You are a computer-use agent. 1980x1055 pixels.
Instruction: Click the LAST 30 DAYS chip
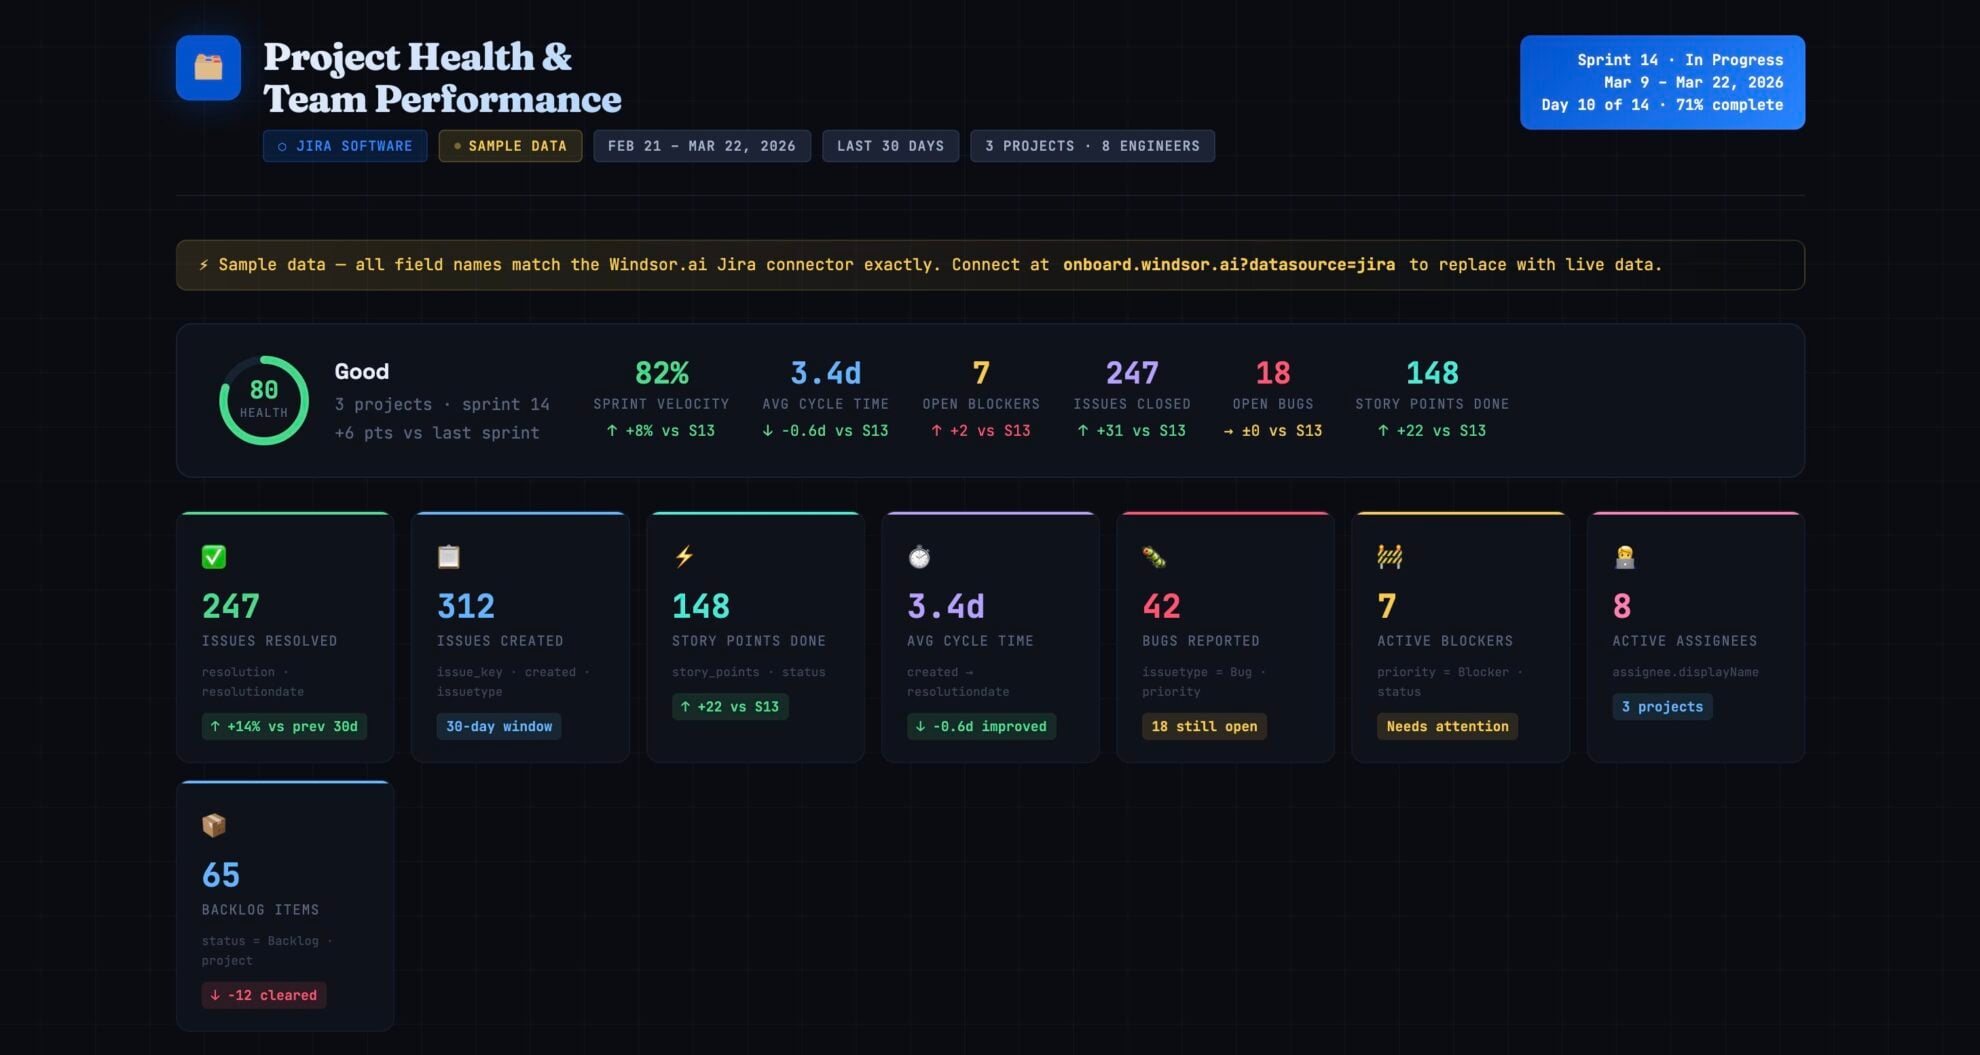[890, 146]
